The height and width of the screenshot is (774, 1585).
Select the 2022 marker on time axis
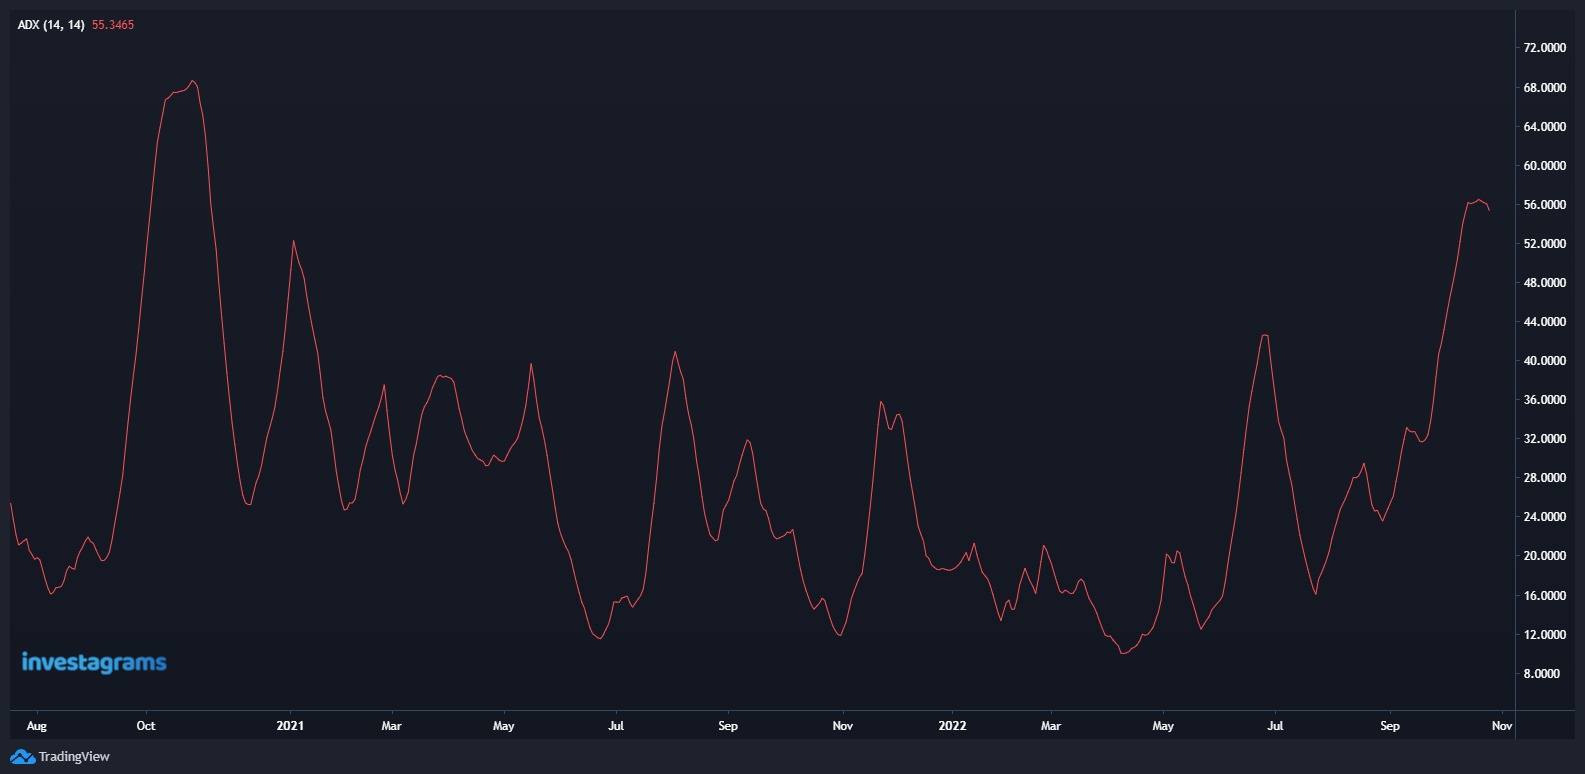click(952, 726)
